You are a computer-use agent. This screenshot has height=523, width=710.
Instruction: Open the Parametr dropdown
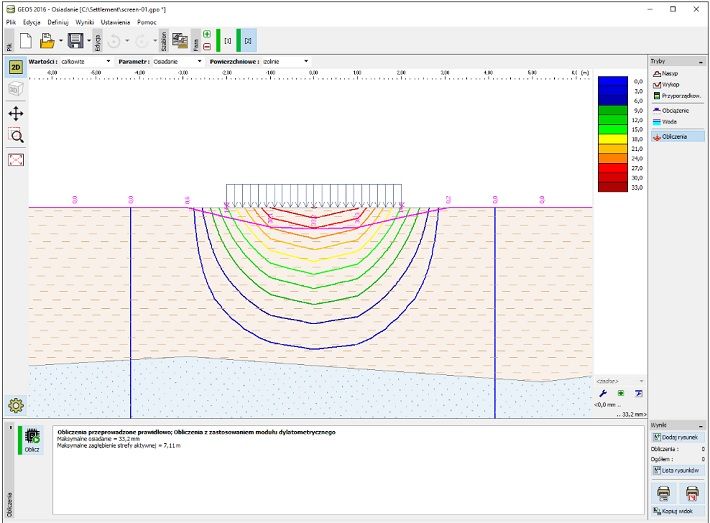[x=178, y=61]
